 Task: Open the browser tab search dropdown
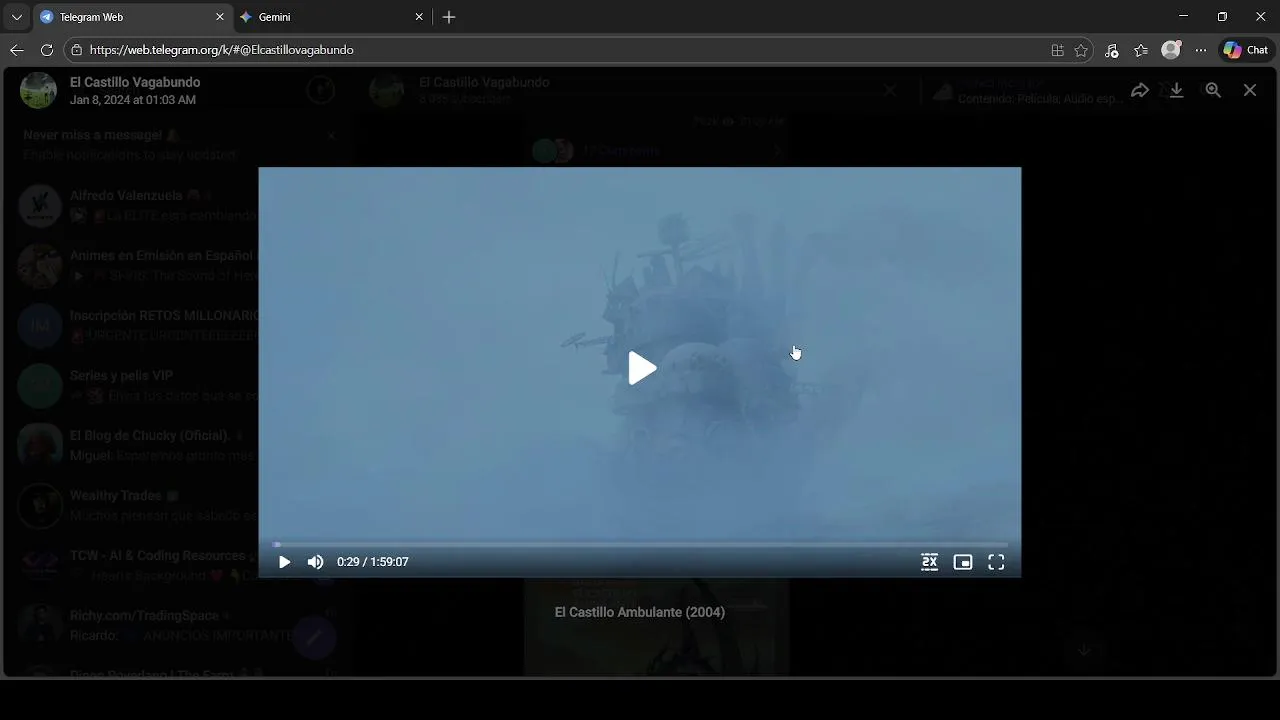tap(16, 17)
